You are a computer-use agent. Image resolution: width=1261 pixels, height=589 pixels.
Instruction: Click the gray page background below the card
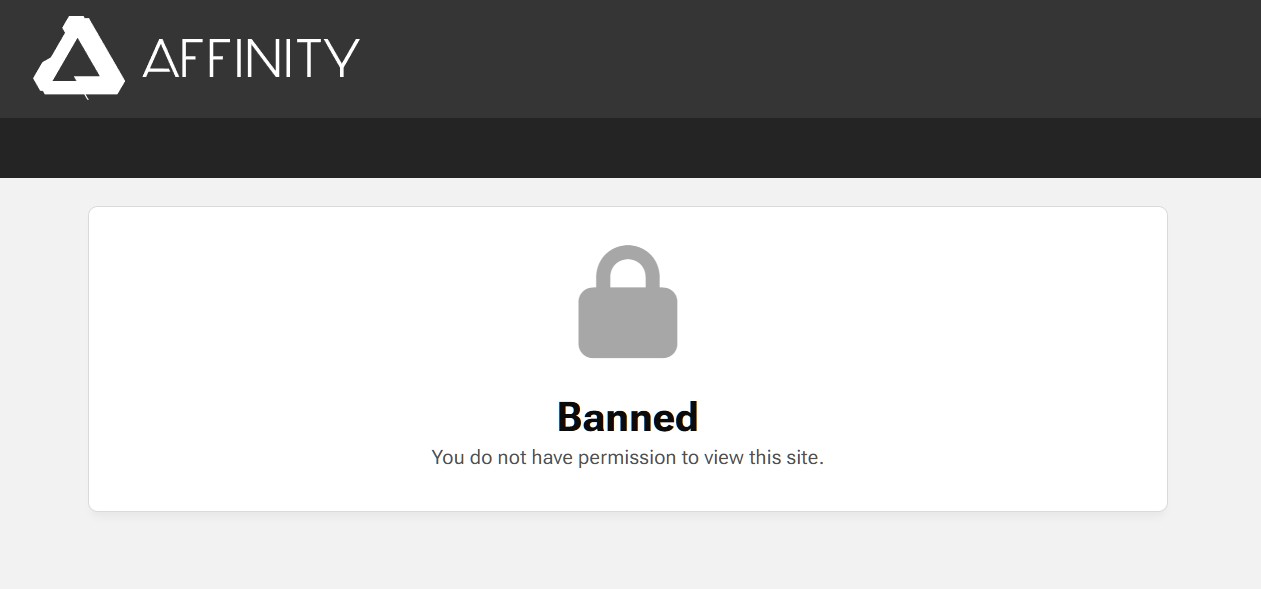[x=630, y=550]
